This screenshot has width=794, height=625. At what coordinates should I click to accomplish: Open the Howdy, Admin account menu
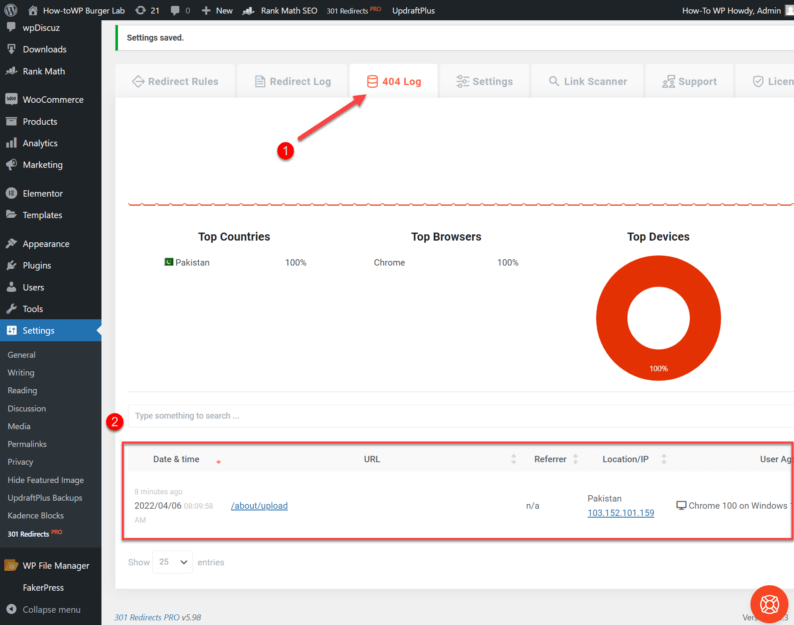[x=736, y=10]
